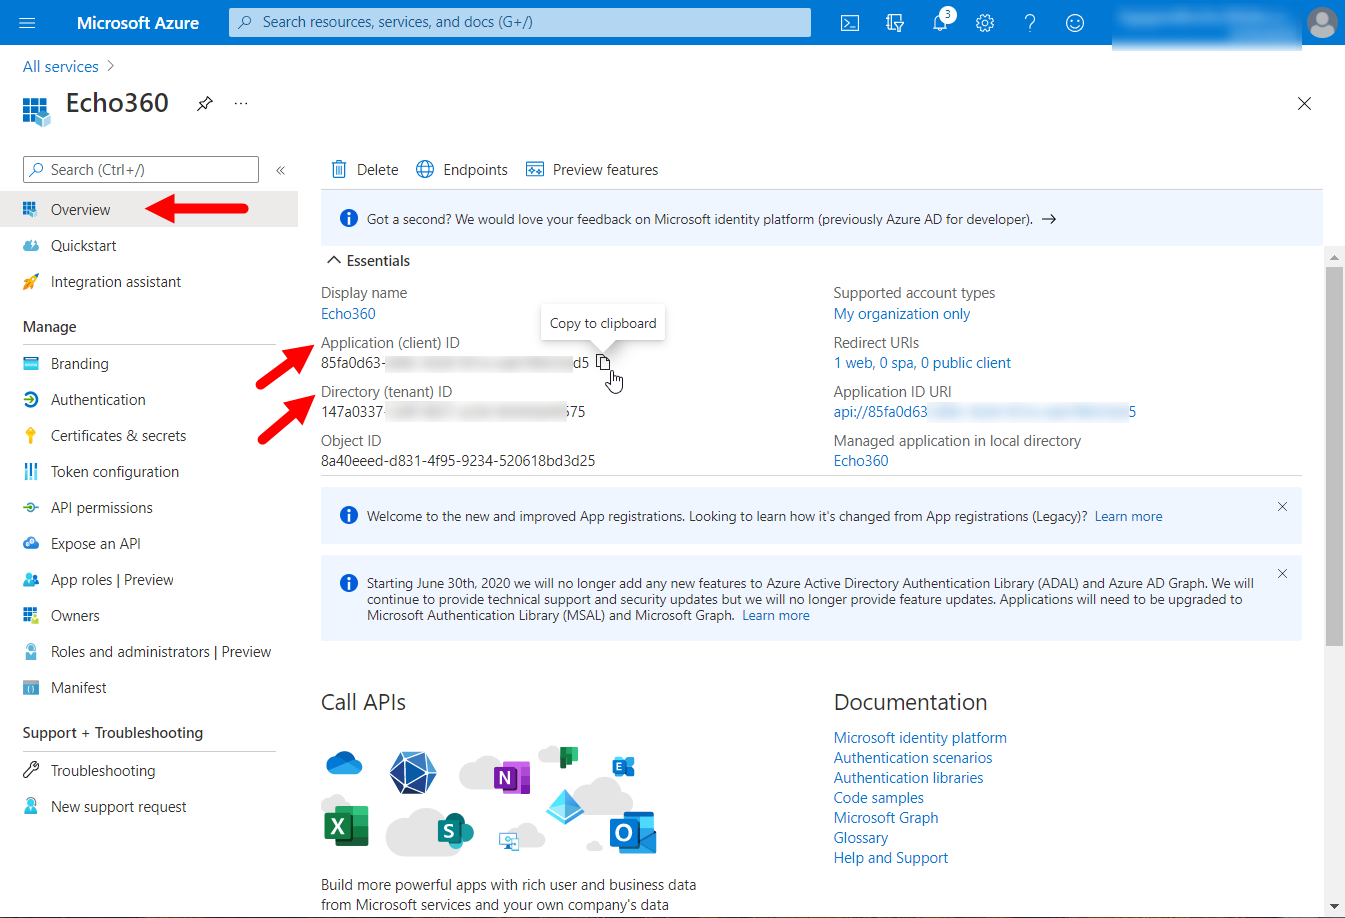Viewport: 1345px width, 918px height.
Task: Click the vertical scrollbar thumb
Action: [1334, 457]
